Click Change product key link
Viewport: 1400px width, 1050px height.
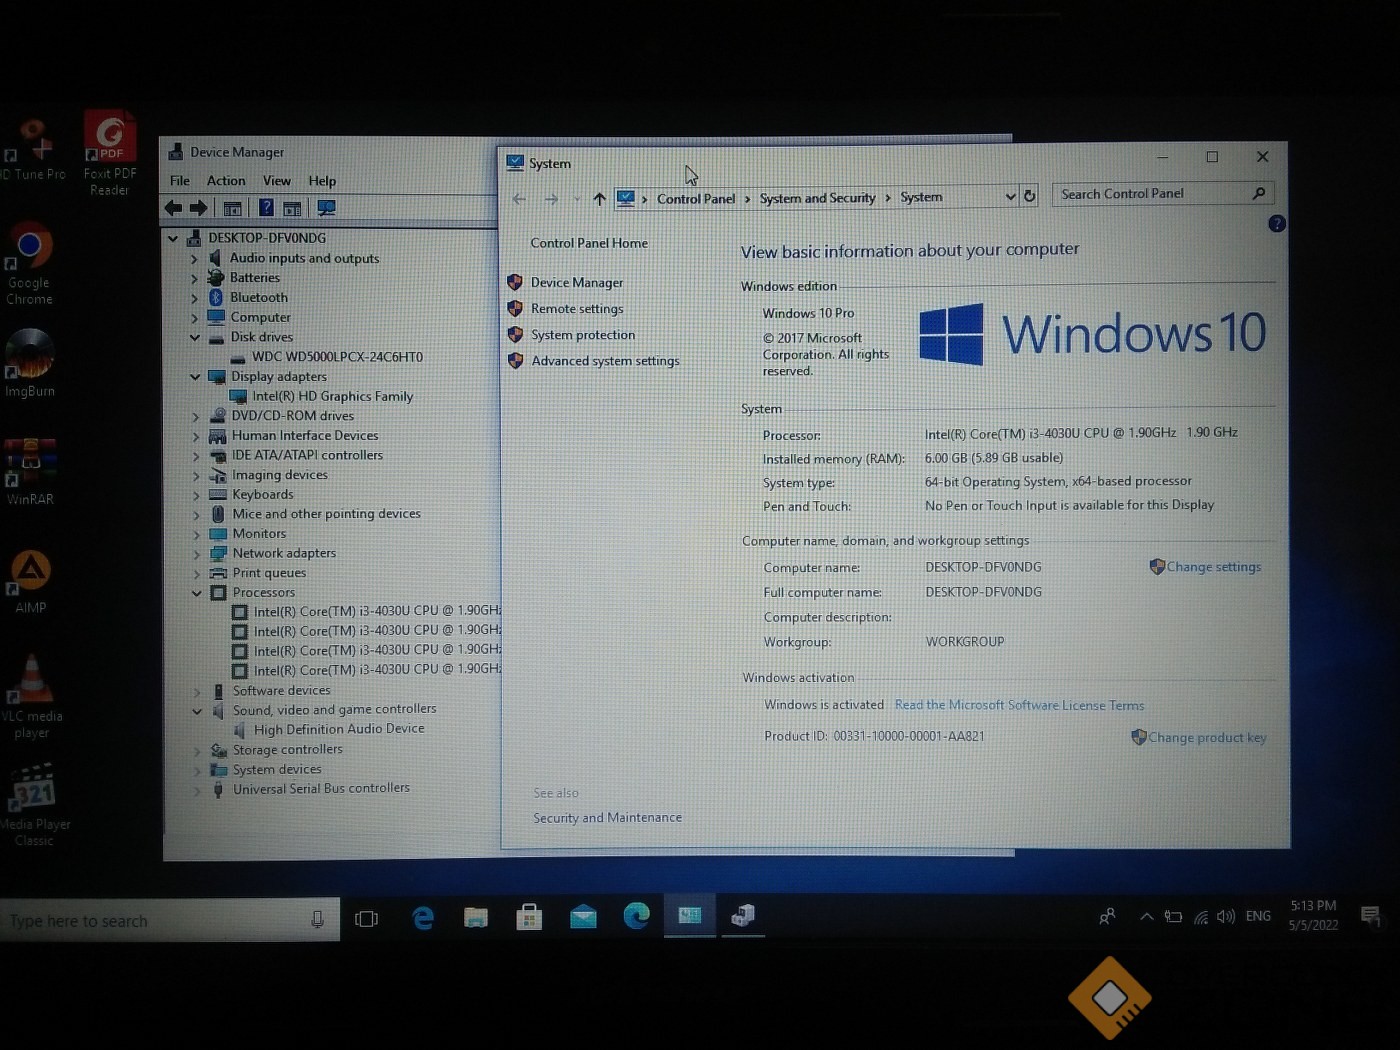tap(1207, 738)
